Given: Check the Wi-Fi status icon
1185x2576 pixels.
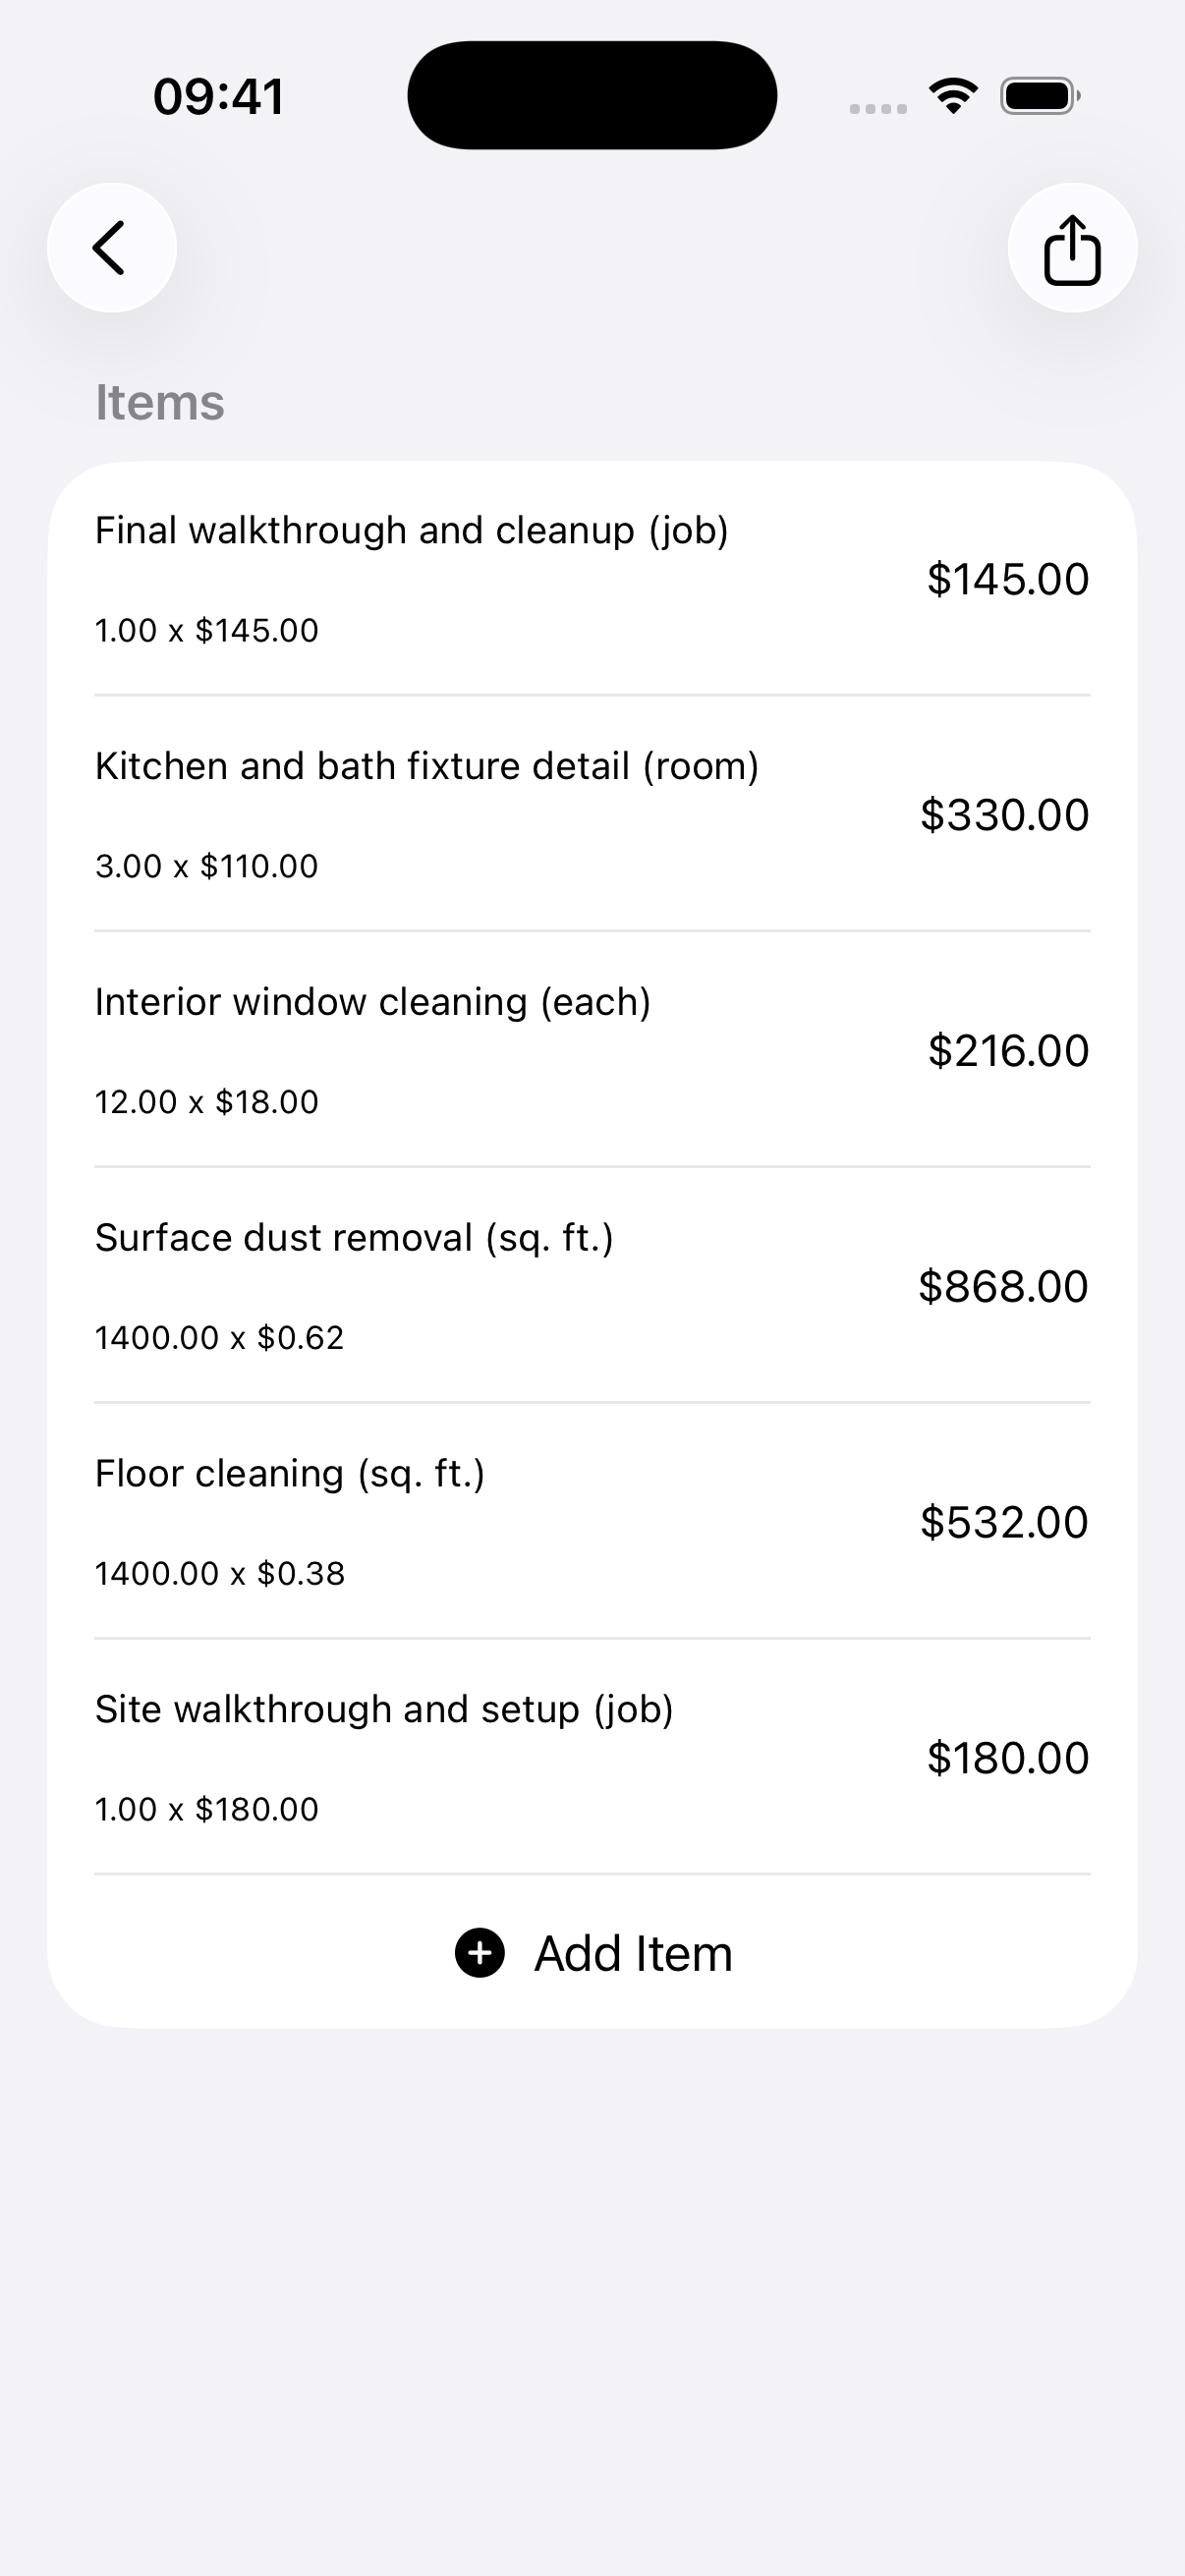Looking at the screenshot, I should (x=953, y=96).
